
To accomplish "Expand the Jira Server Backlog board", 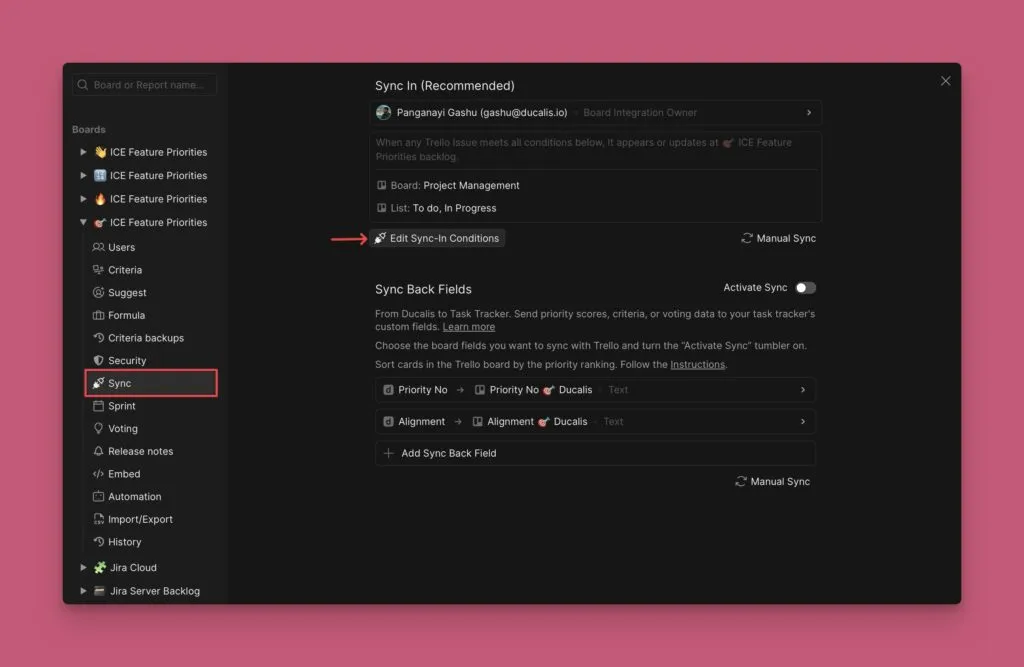I will coord(83,591).
